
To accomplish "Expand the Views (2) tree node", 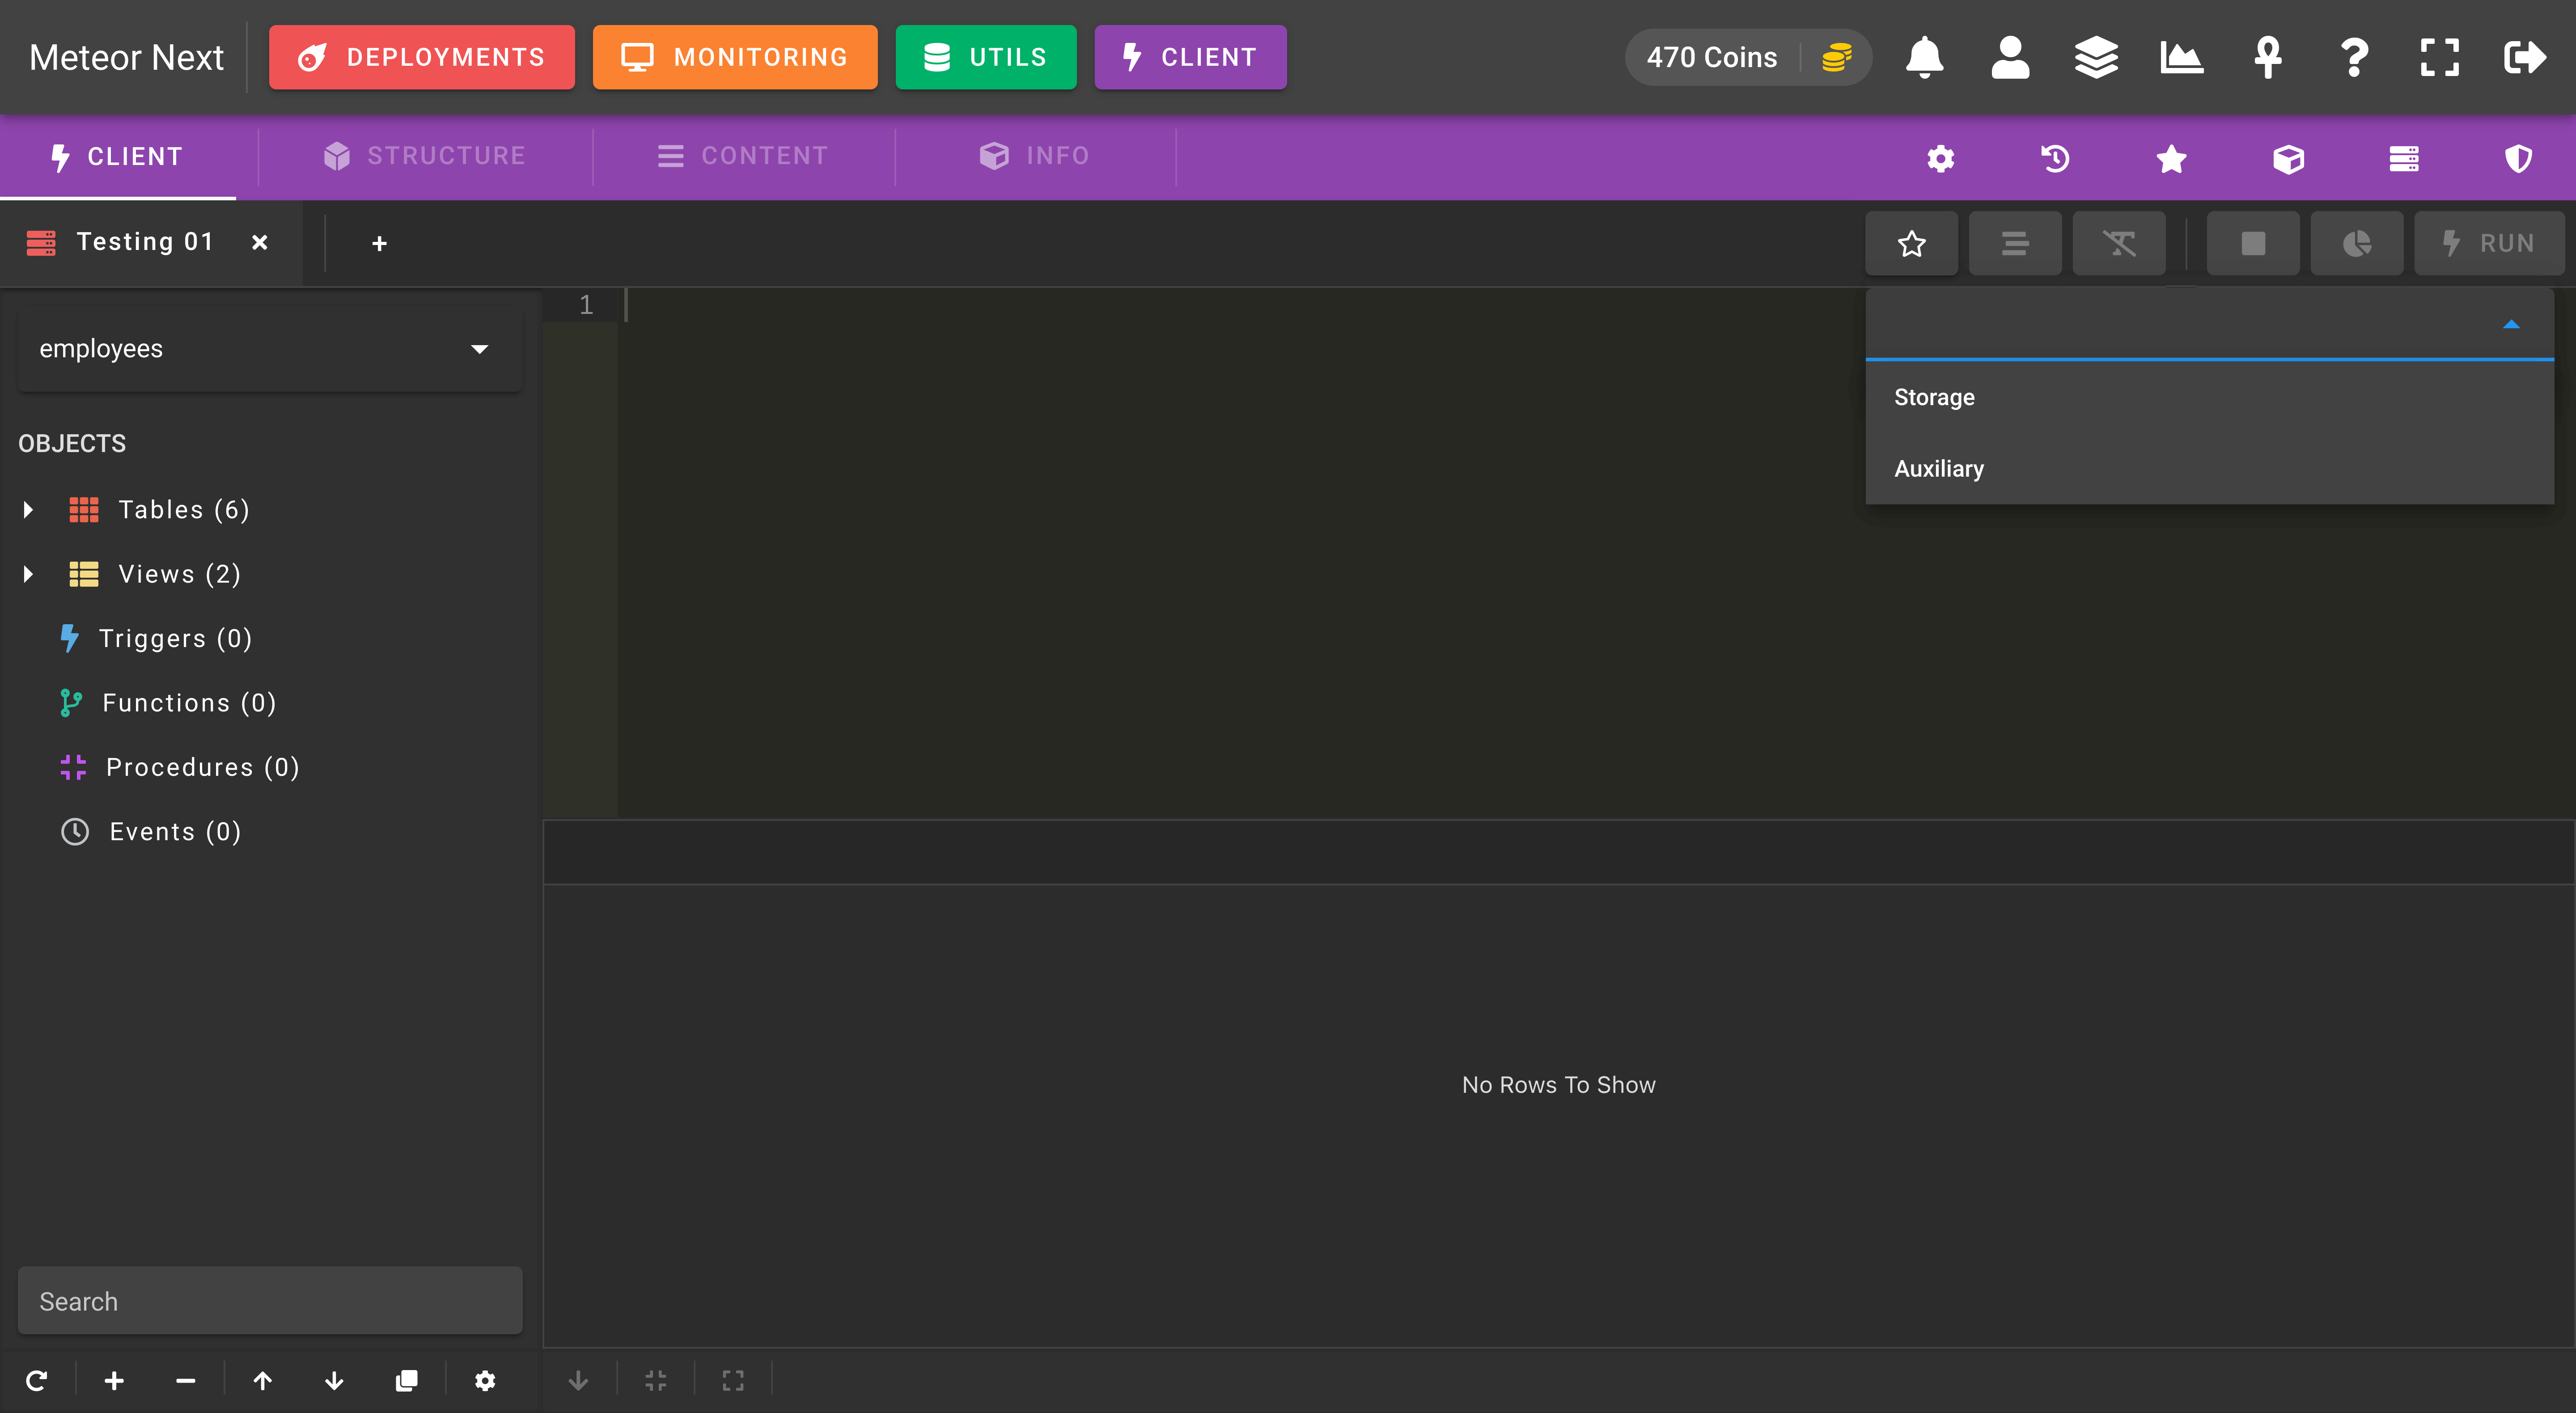I will coord(29,574).
